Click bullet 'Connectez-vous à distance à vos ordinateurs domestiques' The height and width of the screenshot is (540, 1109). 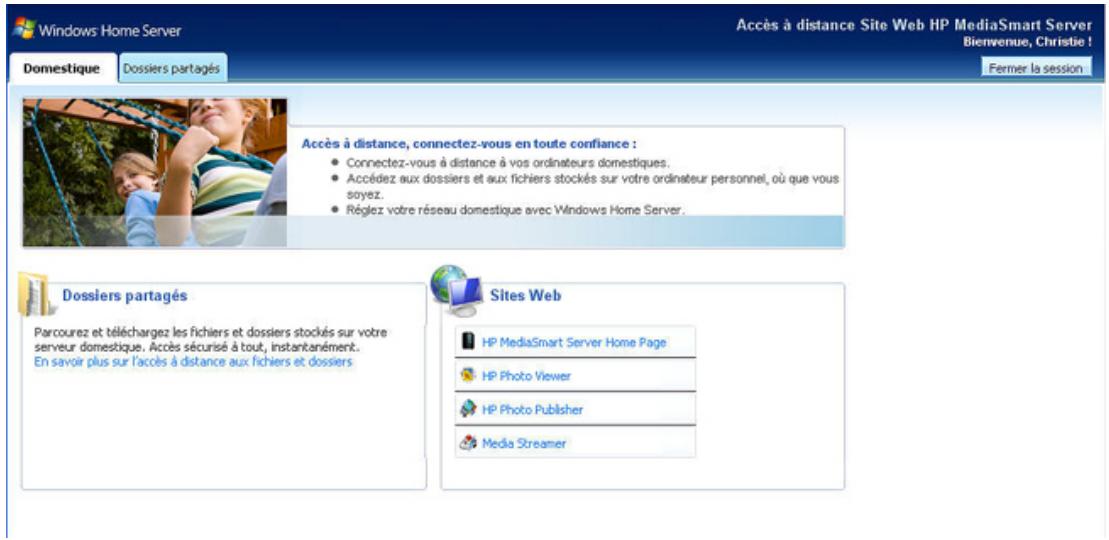tap(507, 163)
